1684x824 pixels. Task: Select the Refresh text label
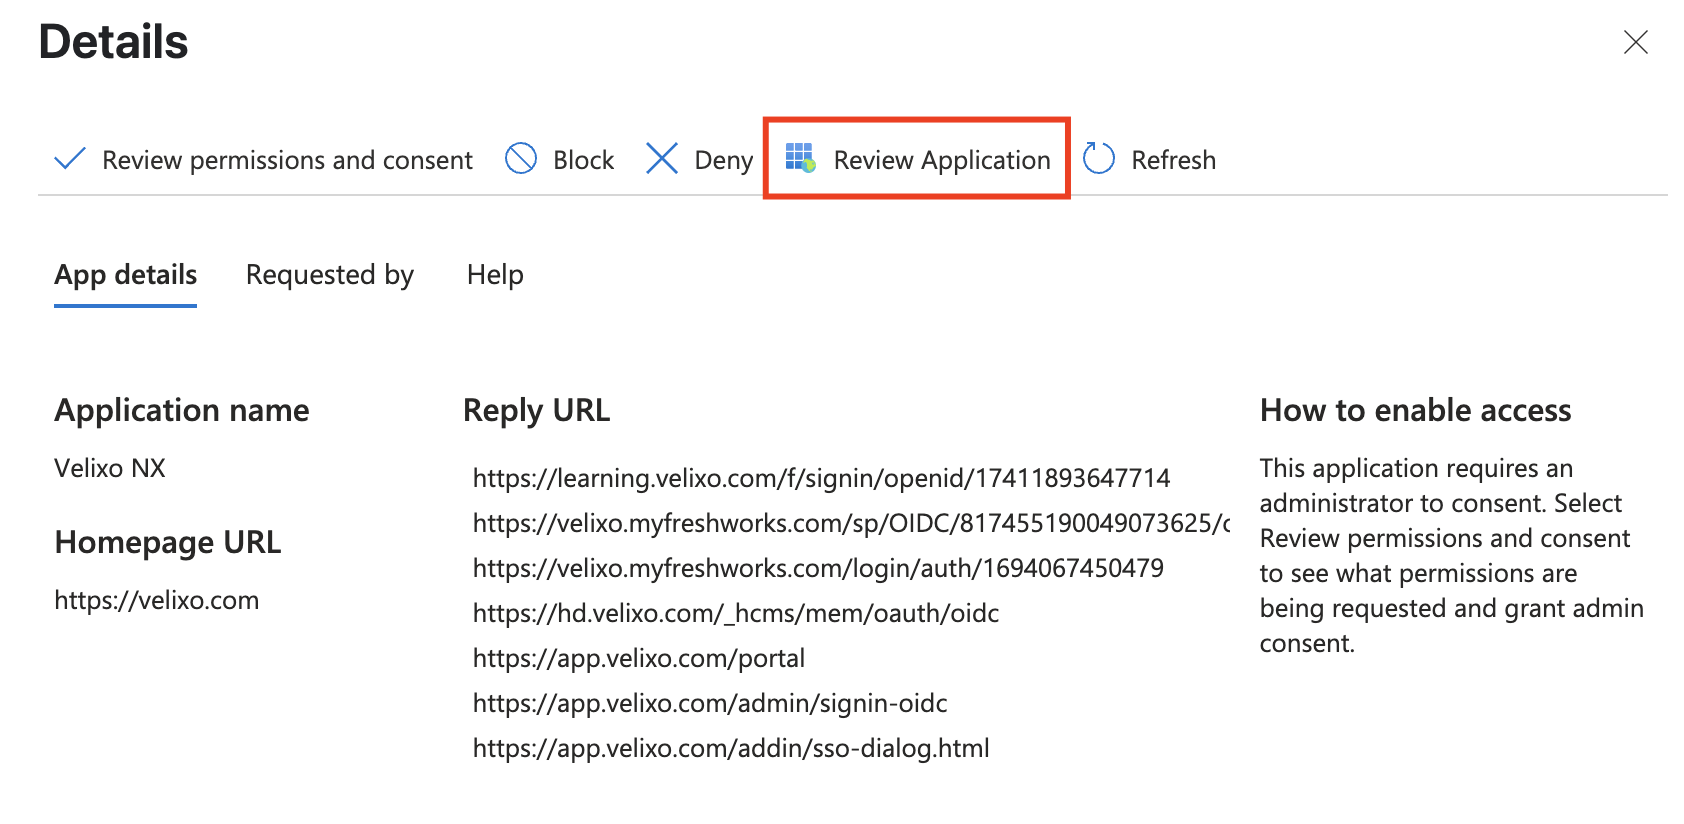point(1174,160)
